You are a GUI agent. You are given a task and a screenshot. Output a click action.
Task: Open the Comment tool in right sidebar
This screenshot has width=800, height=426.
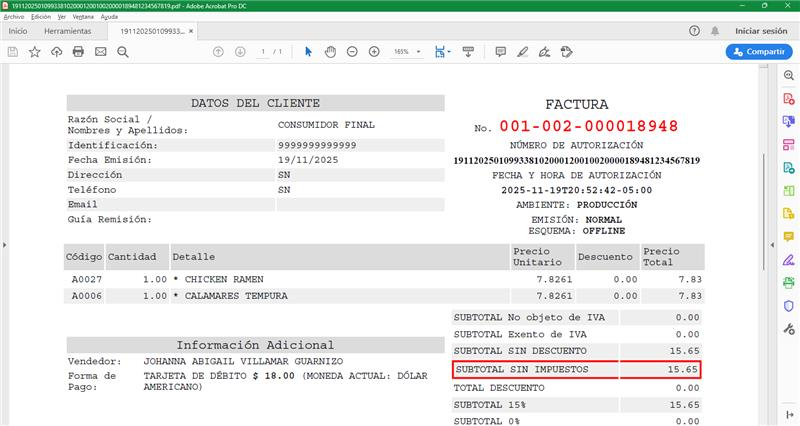pos(788,236)
